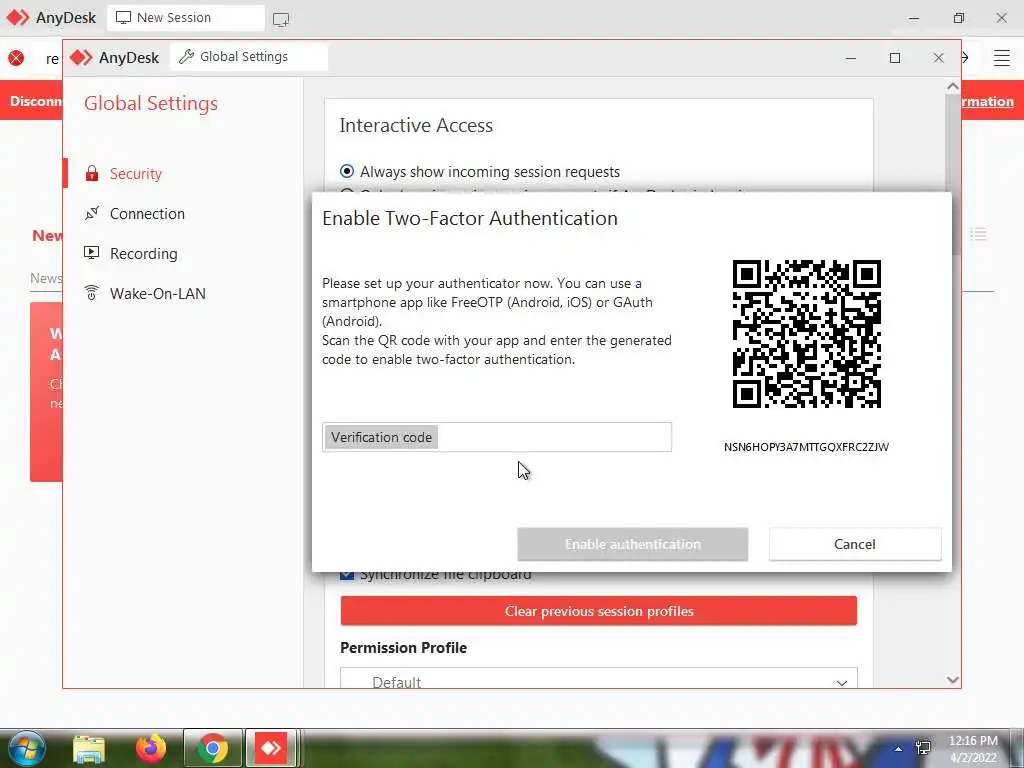Click the arrow connect icon in main window
The width and height of the screenshot is (1024, 768).
(x=965, y=57)
